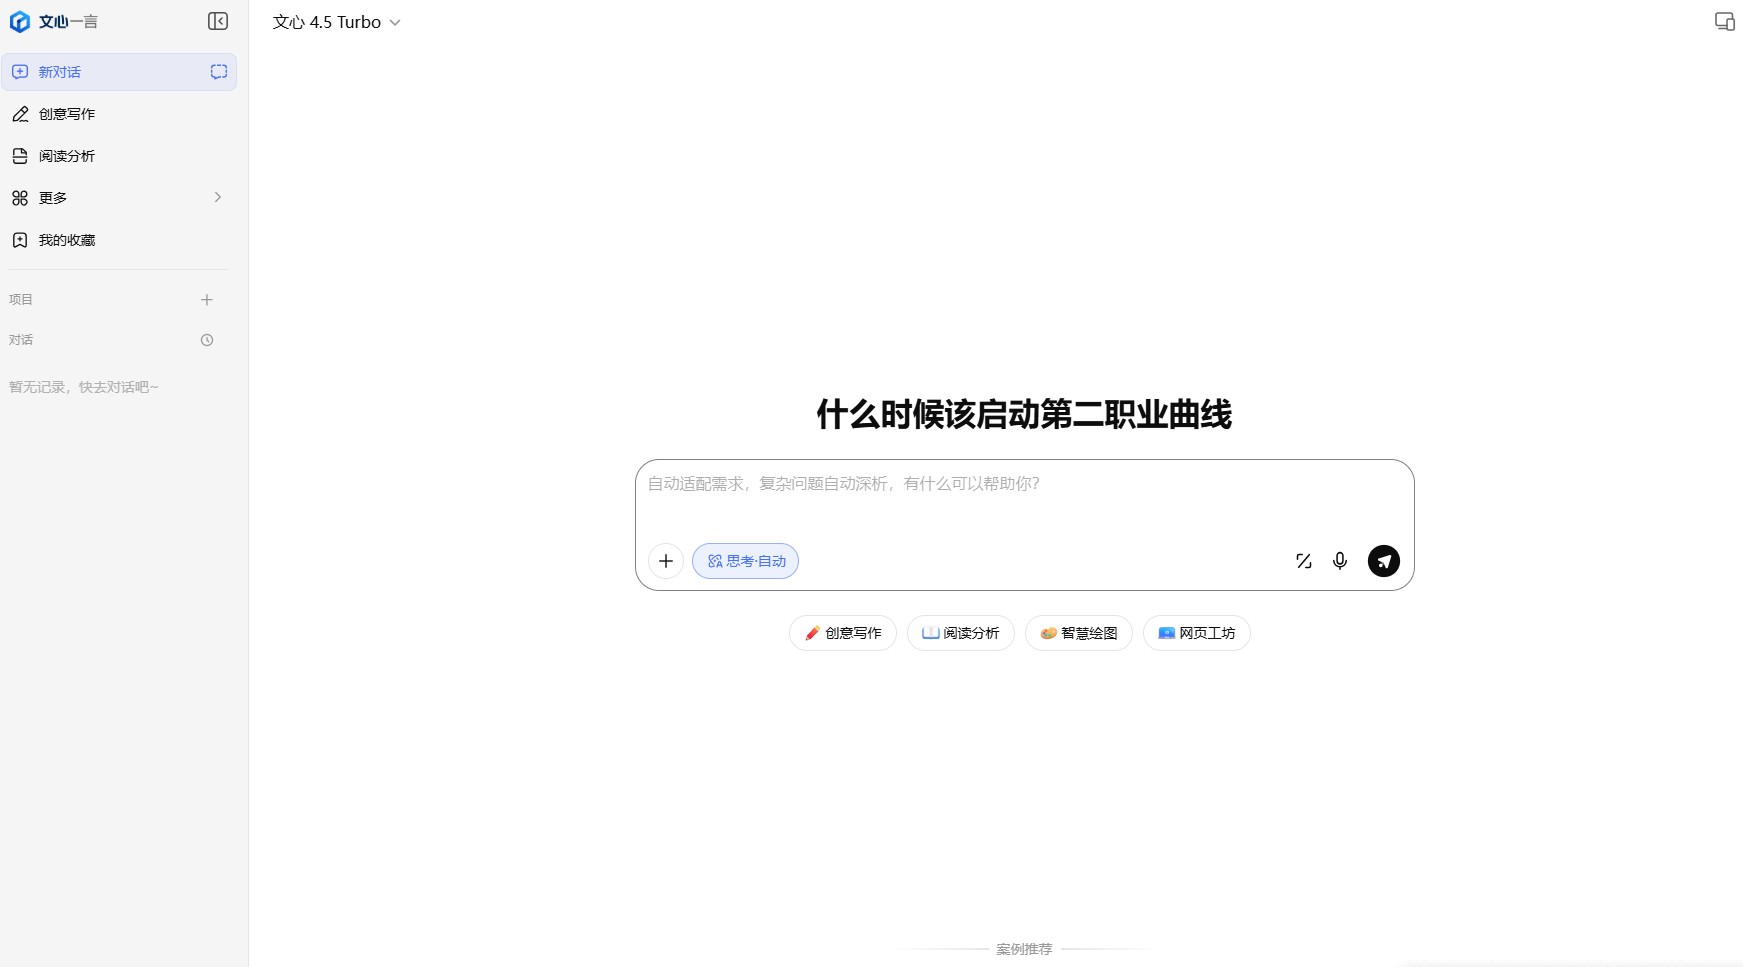The height and width of the screenshot is (967, 1743).
Task: Collapse the sidebar with the collapse icon
Action: [218, 21]
